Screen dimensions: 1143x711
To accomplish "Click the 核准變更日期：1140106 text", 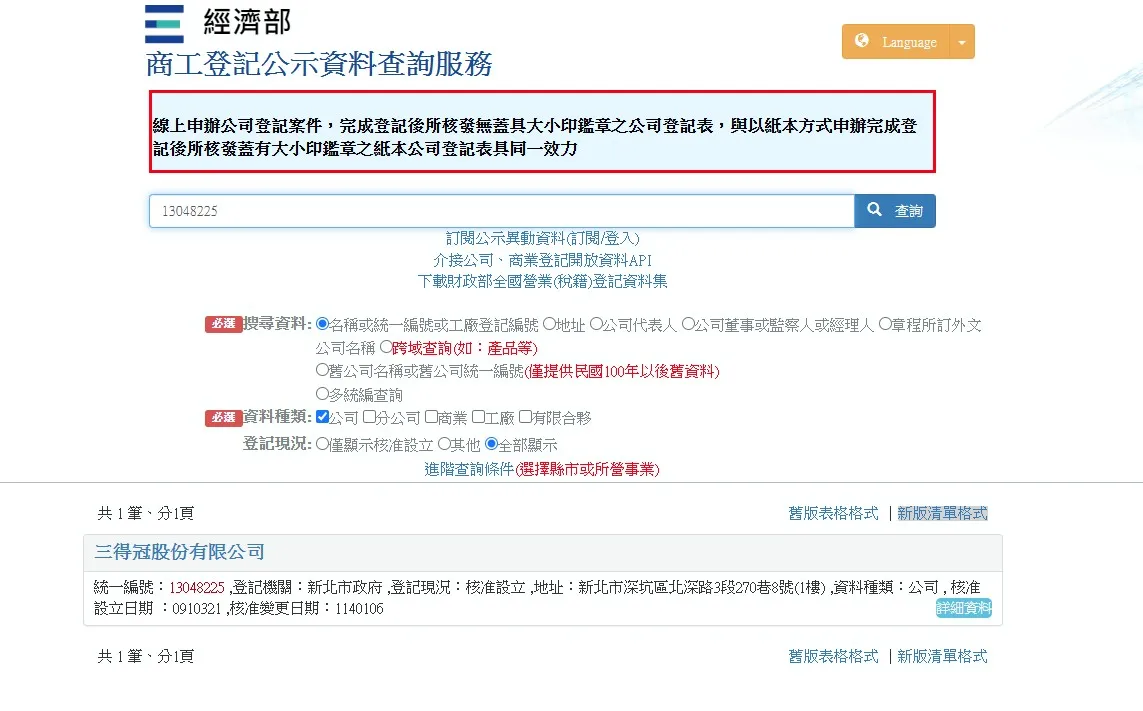I will (x=306, y=608).
